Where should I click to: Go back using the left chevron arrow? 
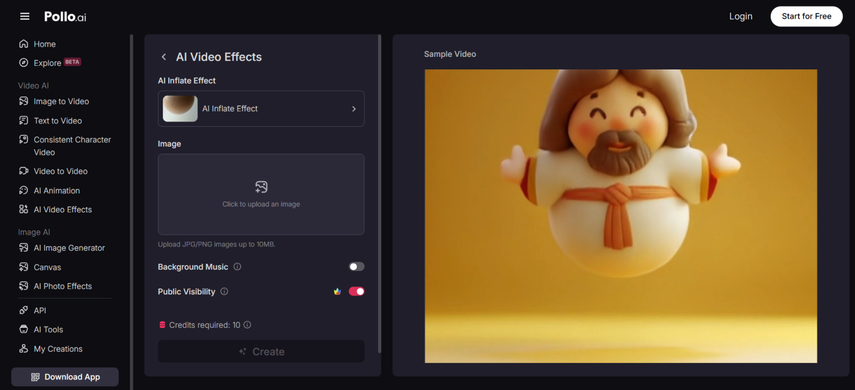click(164, 57)
